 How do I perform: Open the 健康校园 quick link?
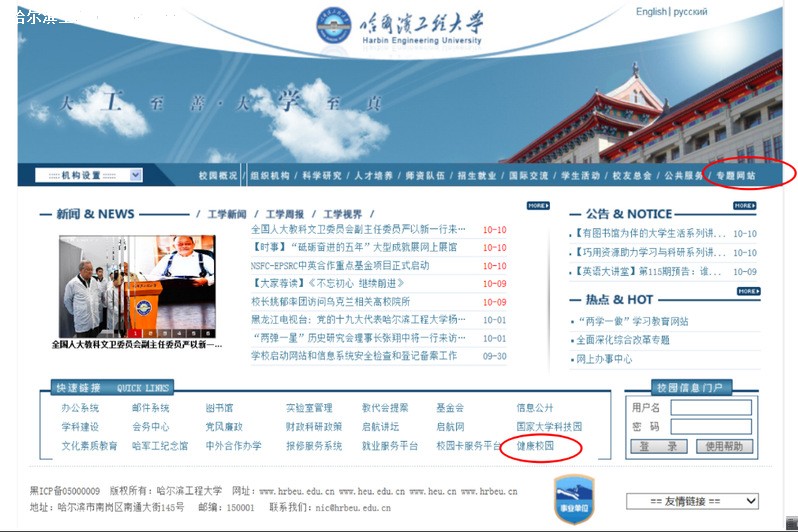tap(535, 446)
